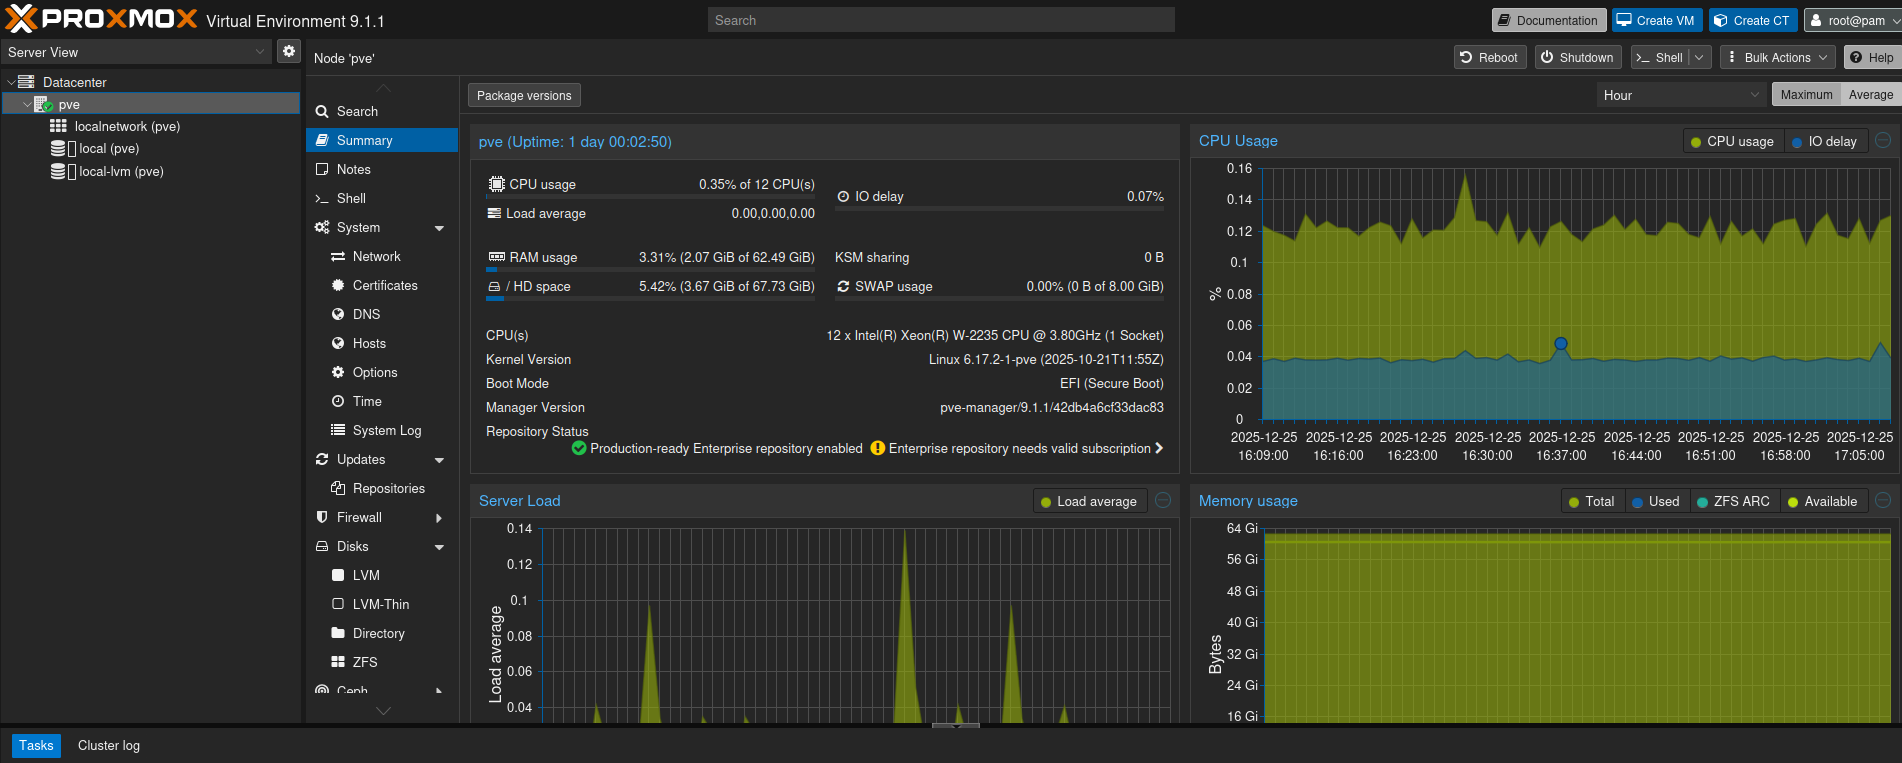
Task: Collapse the Disks menu group
Action: point(439,547)
